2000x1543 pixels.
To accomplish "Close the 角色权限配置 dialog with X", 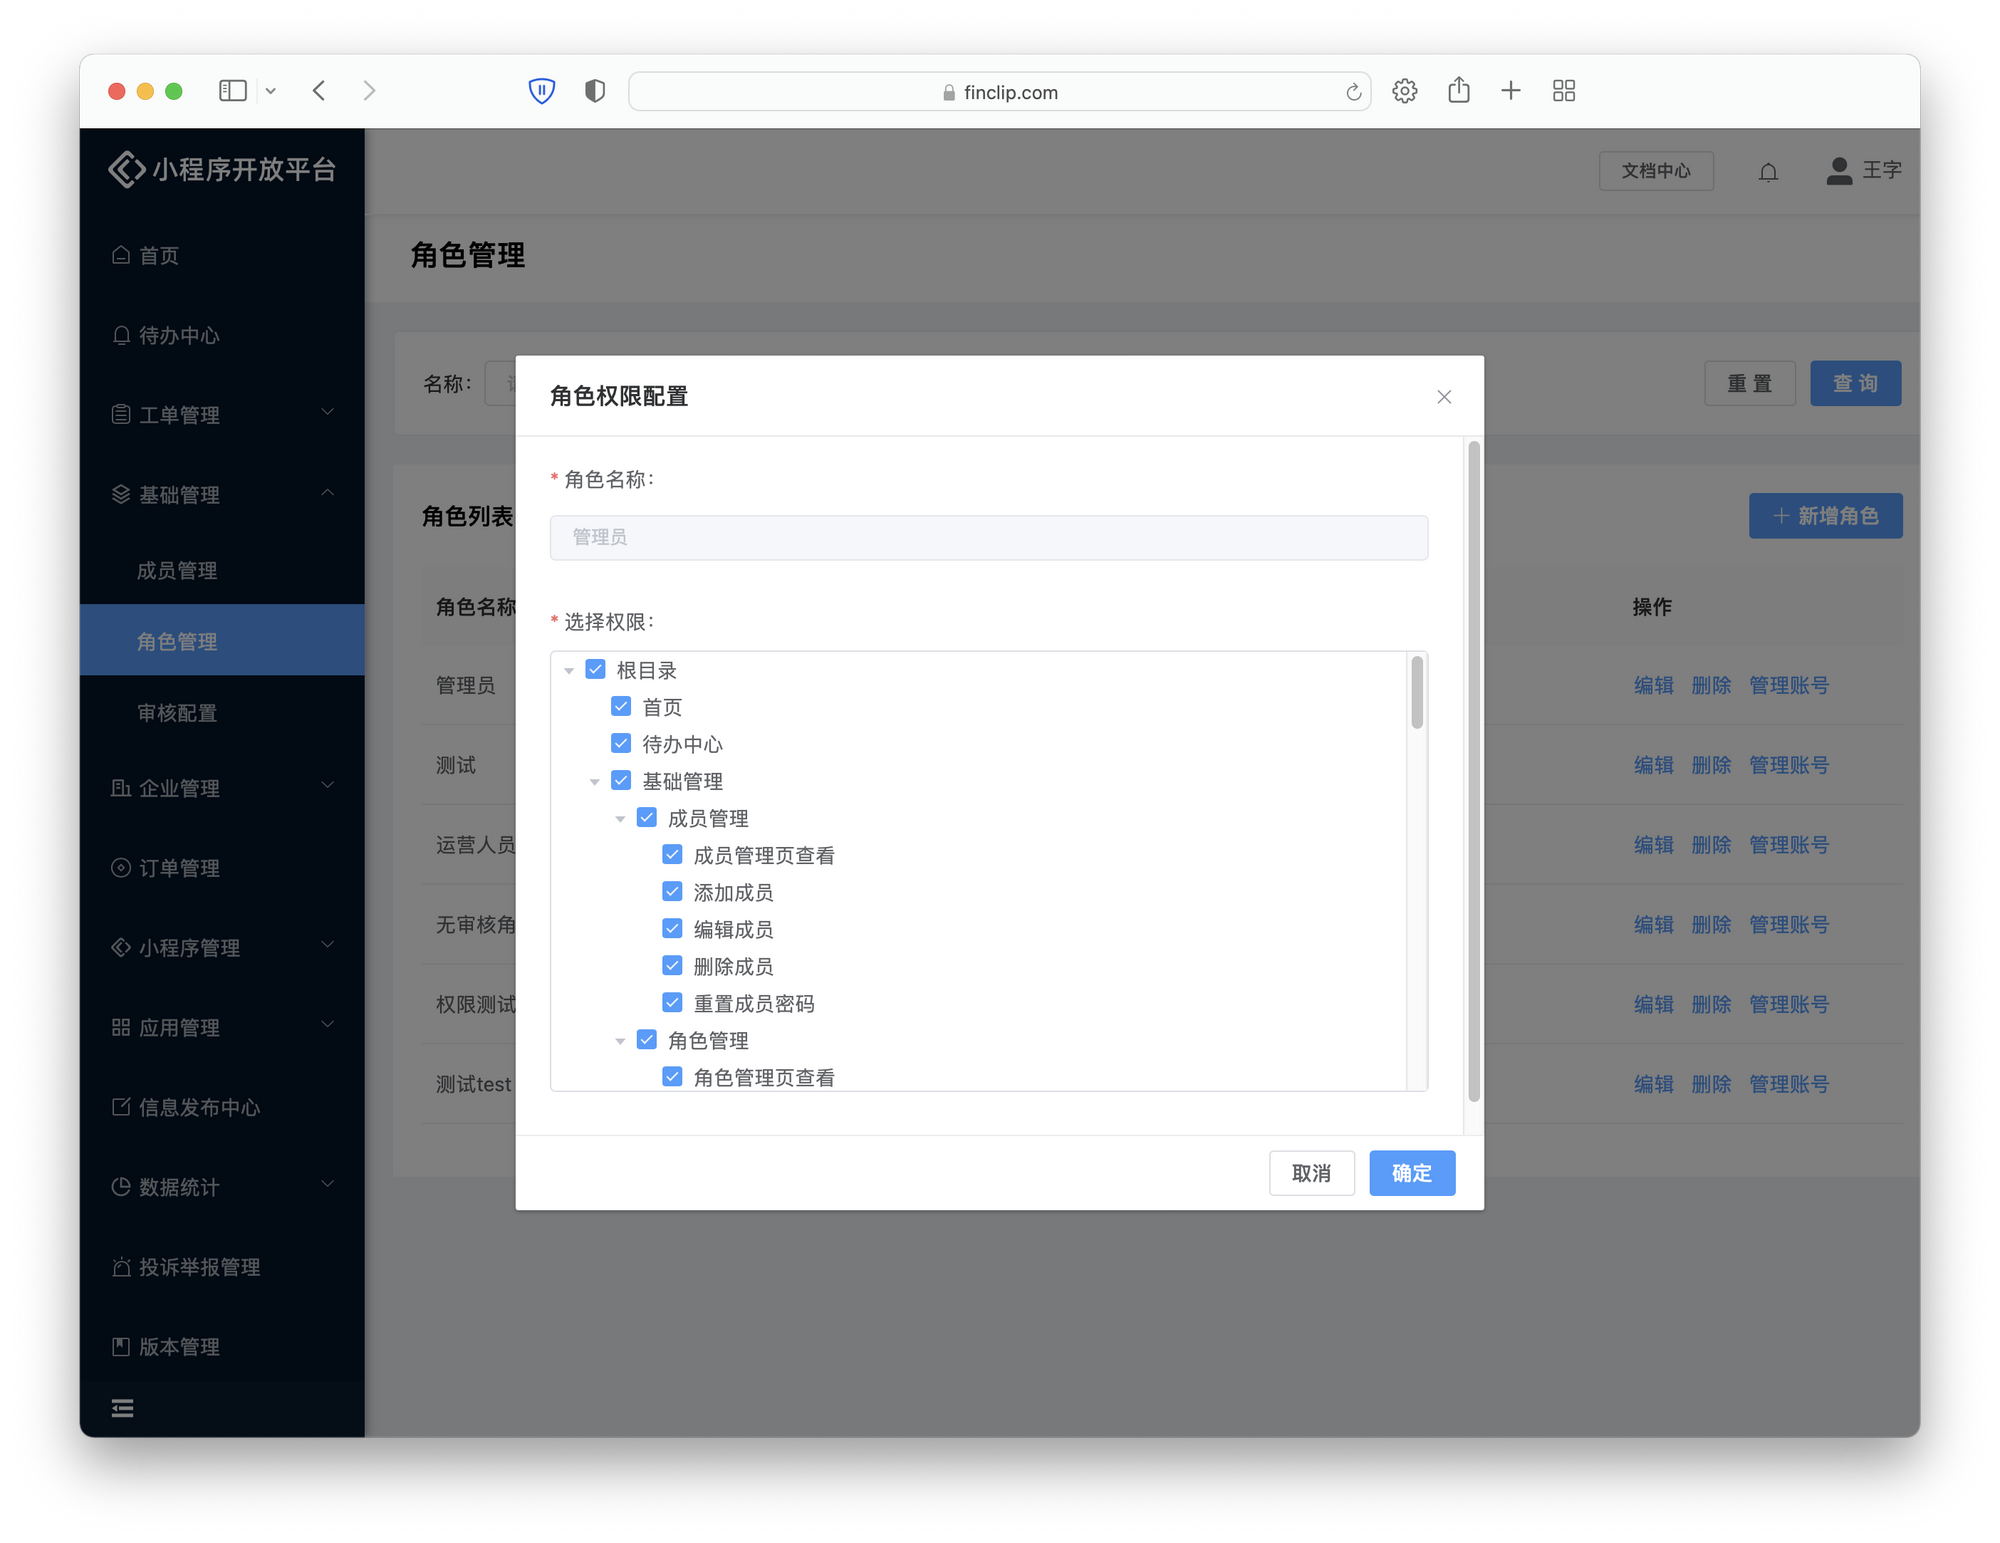I will (x=1444, y=397).
